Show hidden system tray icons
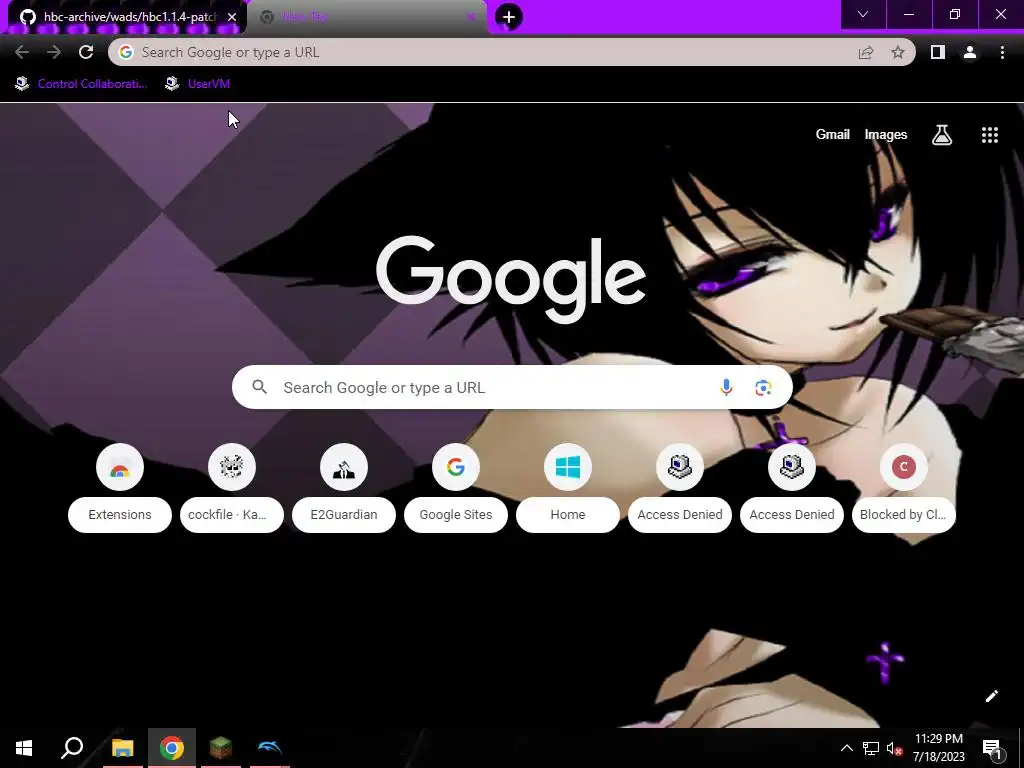 click(846, 748)
